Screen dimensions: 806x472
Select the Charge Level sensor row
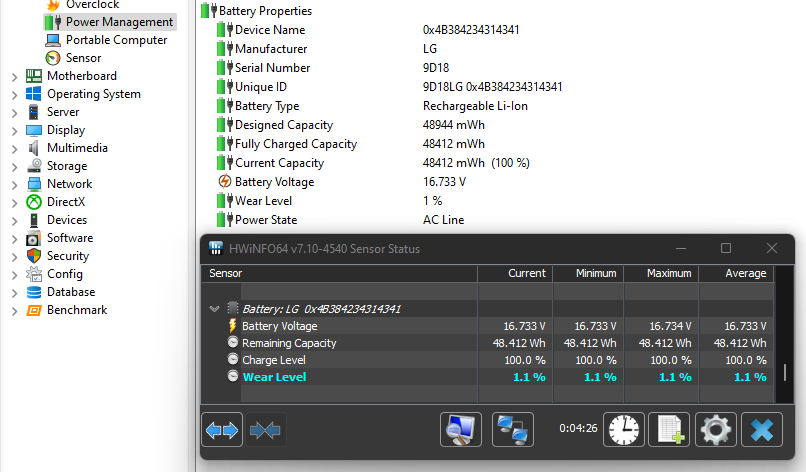point(487,360)
